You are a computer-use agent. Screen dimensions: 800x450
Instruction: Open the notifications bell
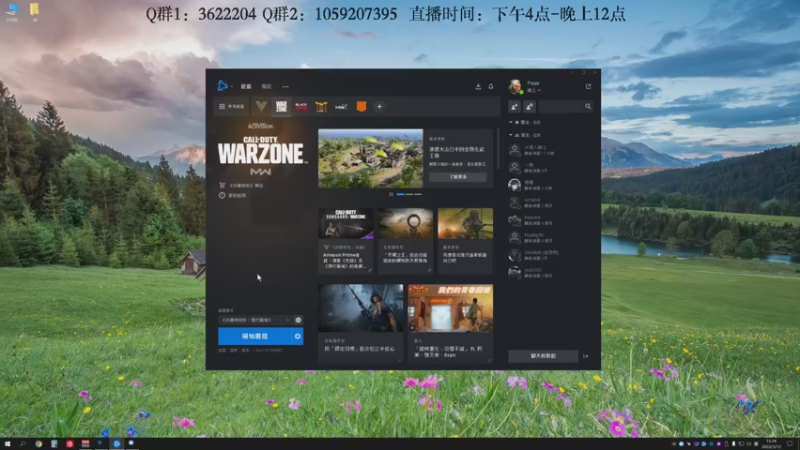[x=491, y=87]
